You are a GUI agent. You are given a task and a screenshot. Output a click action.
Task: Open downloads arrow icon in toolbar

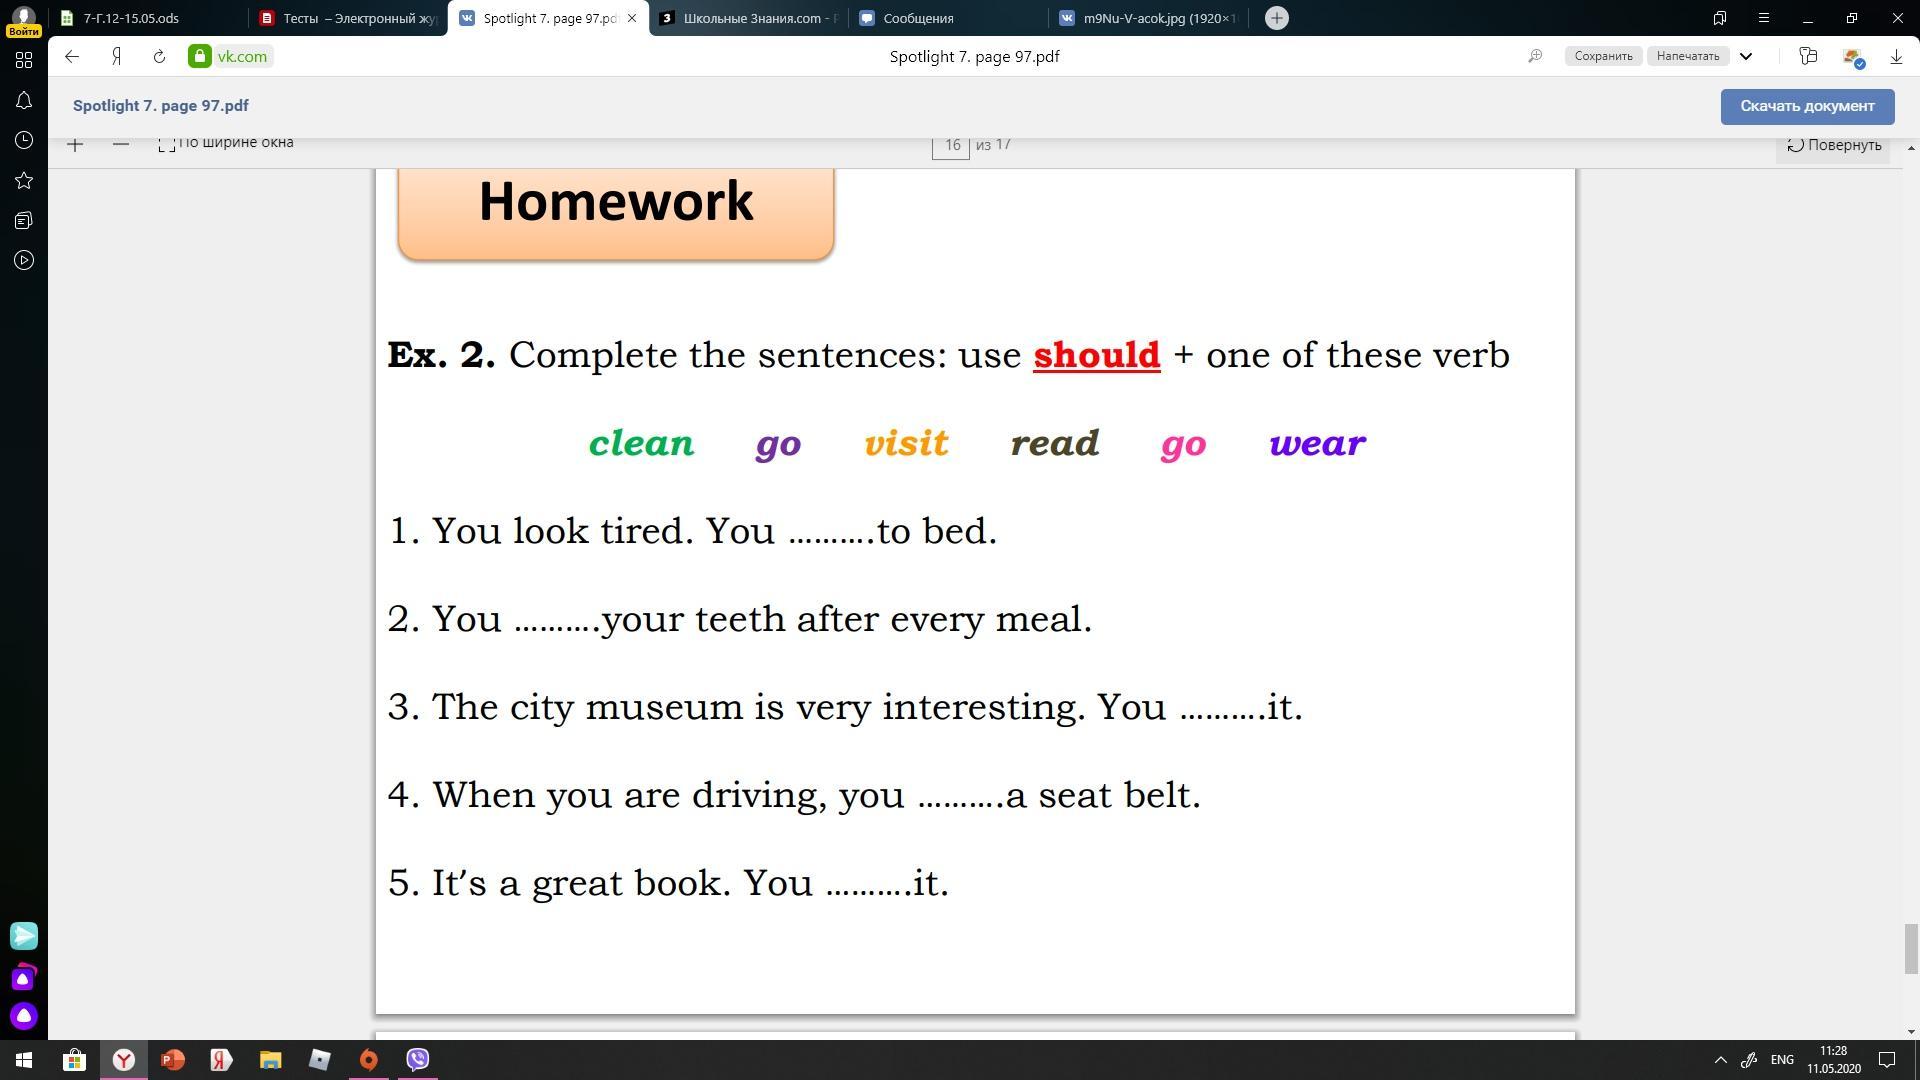[x=1895, y=57]
